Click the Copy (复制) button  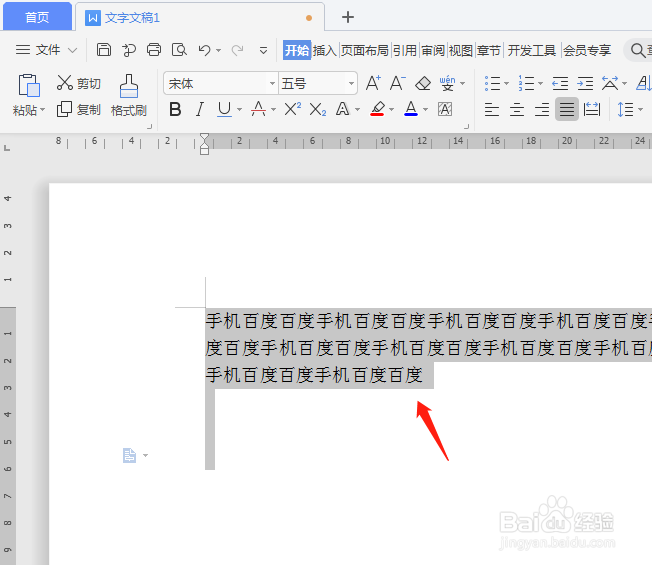[79, 109]
